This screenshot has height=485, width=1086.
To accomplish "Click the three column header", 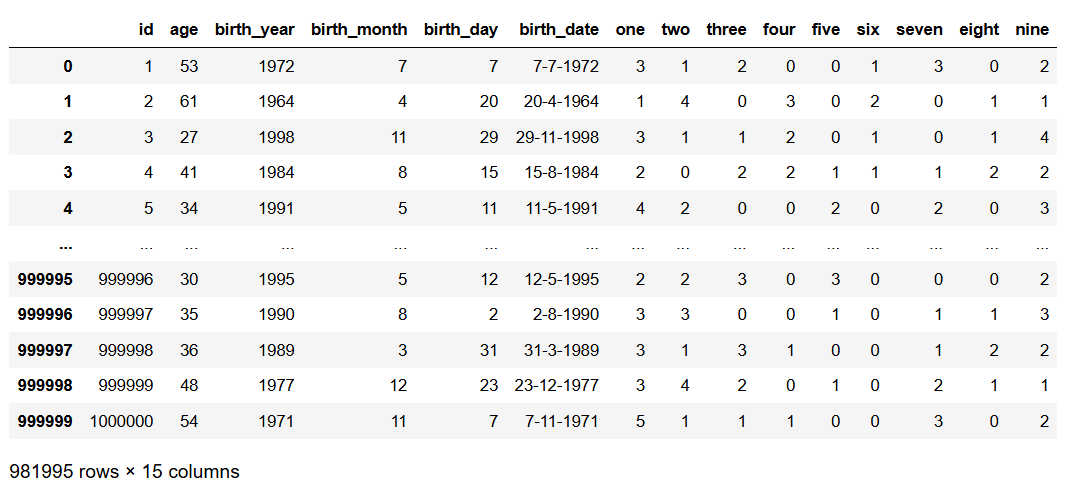I will pos(726,29).
